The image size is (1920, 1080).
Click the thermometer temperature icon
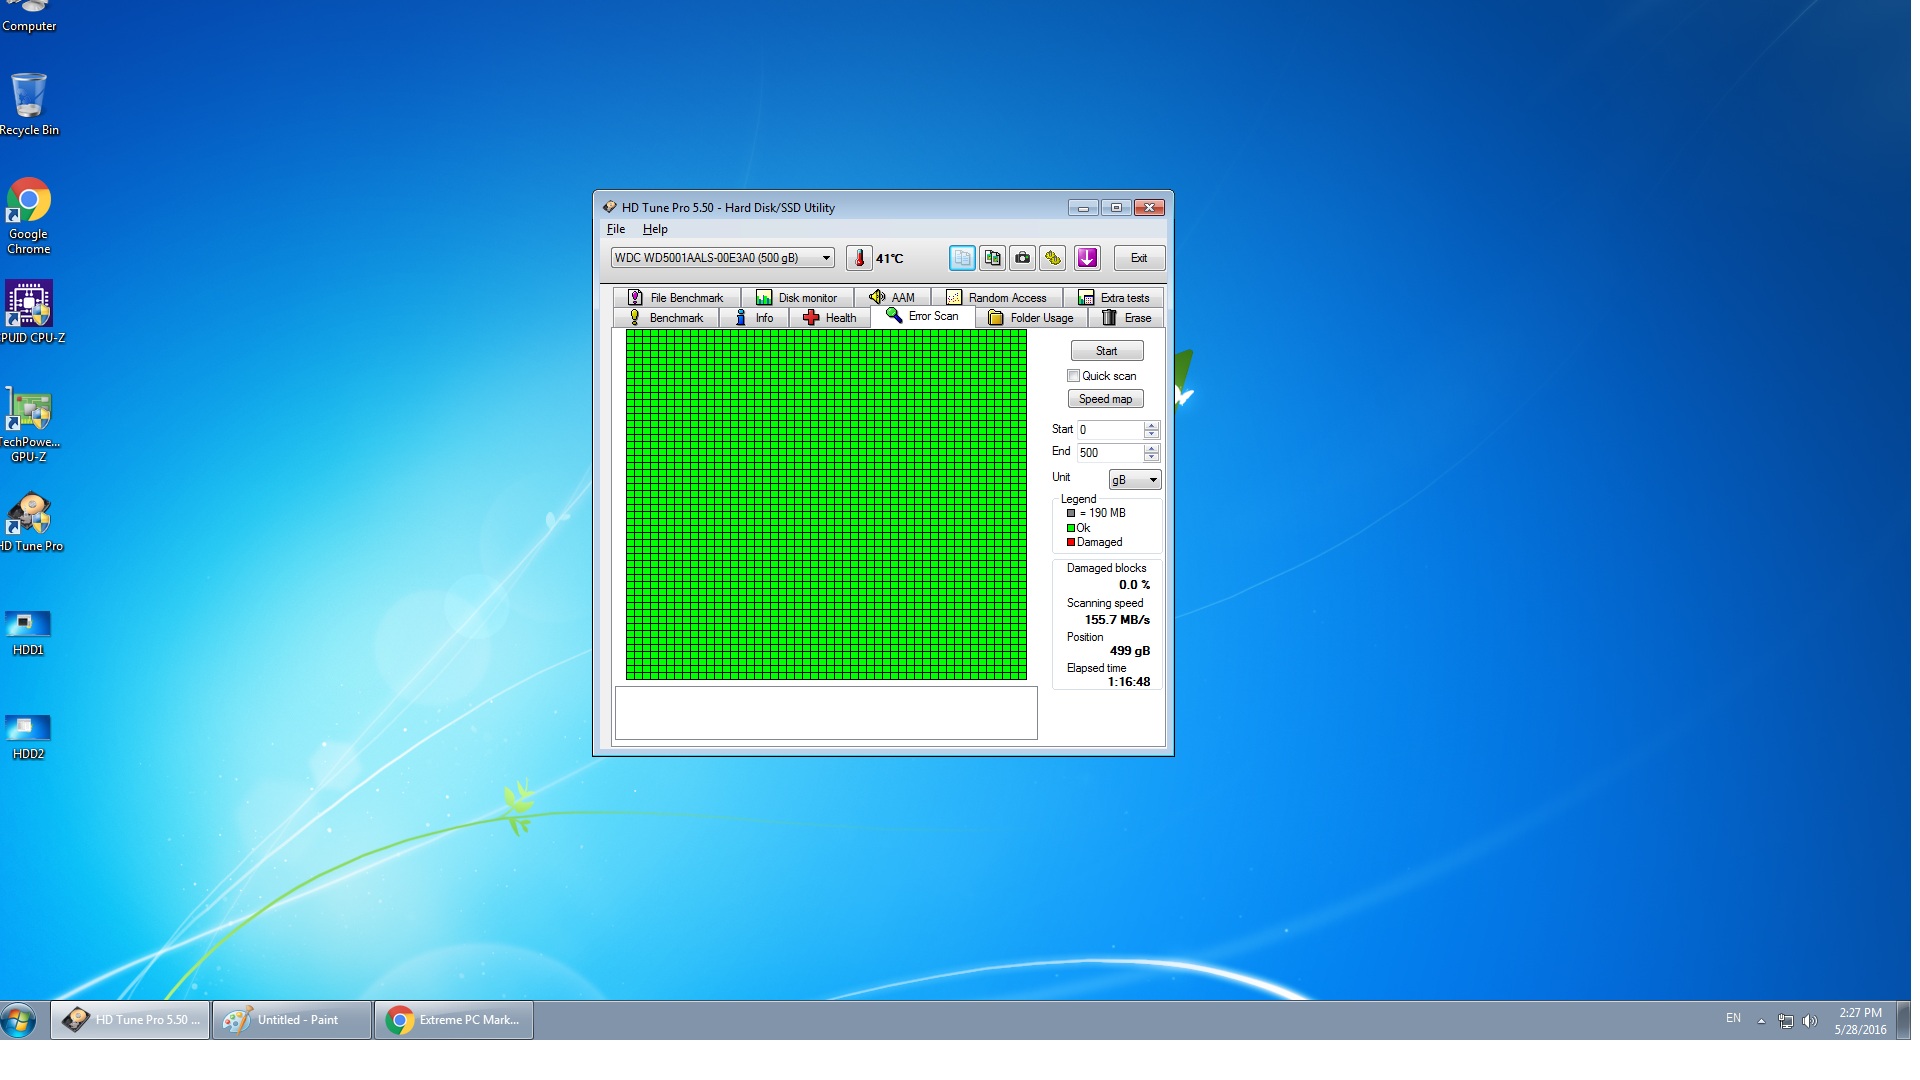click(x=858, y=258)
